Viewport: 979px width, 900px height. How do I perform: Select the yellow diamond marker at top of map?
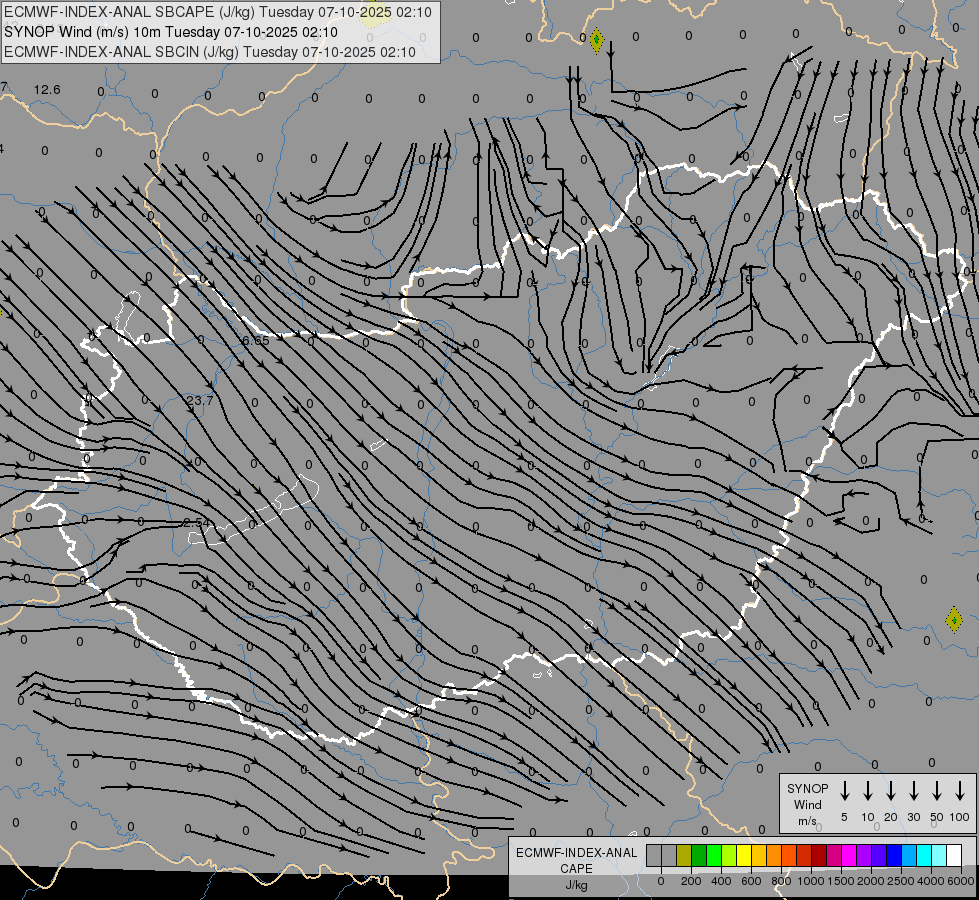point(597,41)
